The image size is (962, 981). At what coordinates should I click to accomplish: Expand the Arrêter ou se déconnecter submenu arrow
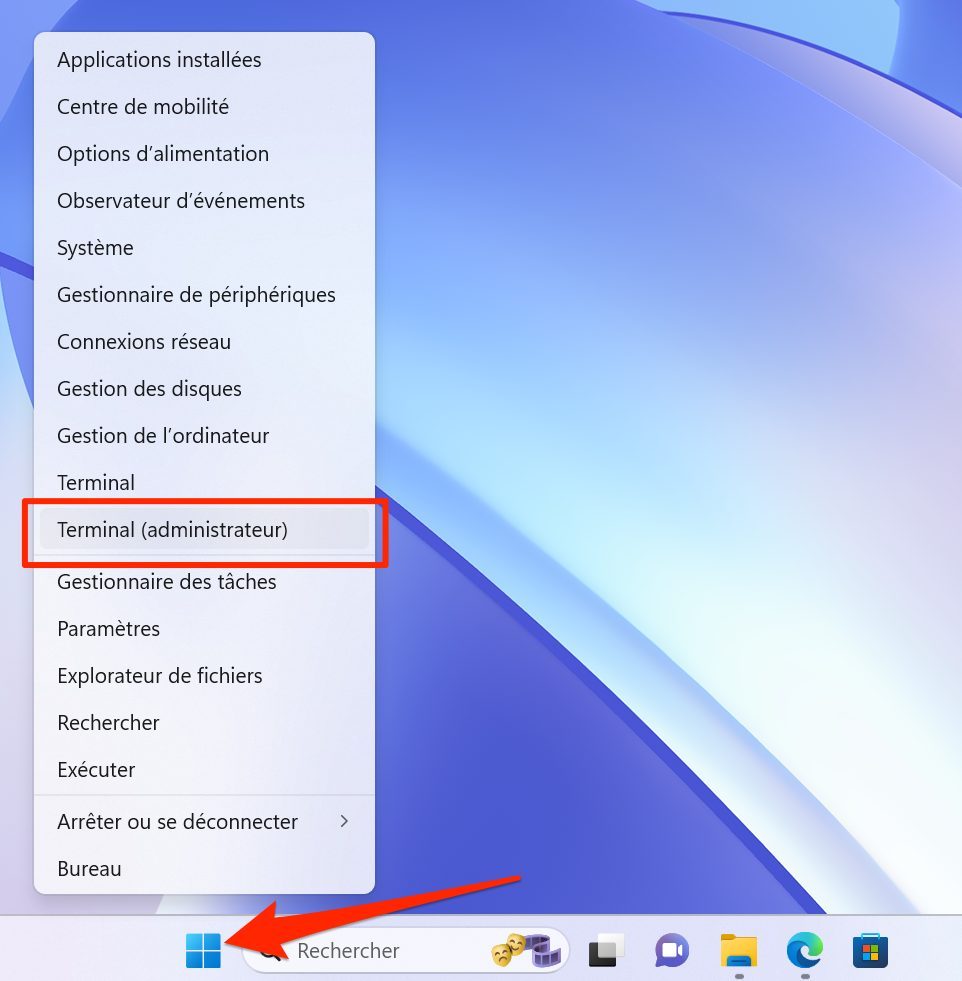click(x=344, y=821)
